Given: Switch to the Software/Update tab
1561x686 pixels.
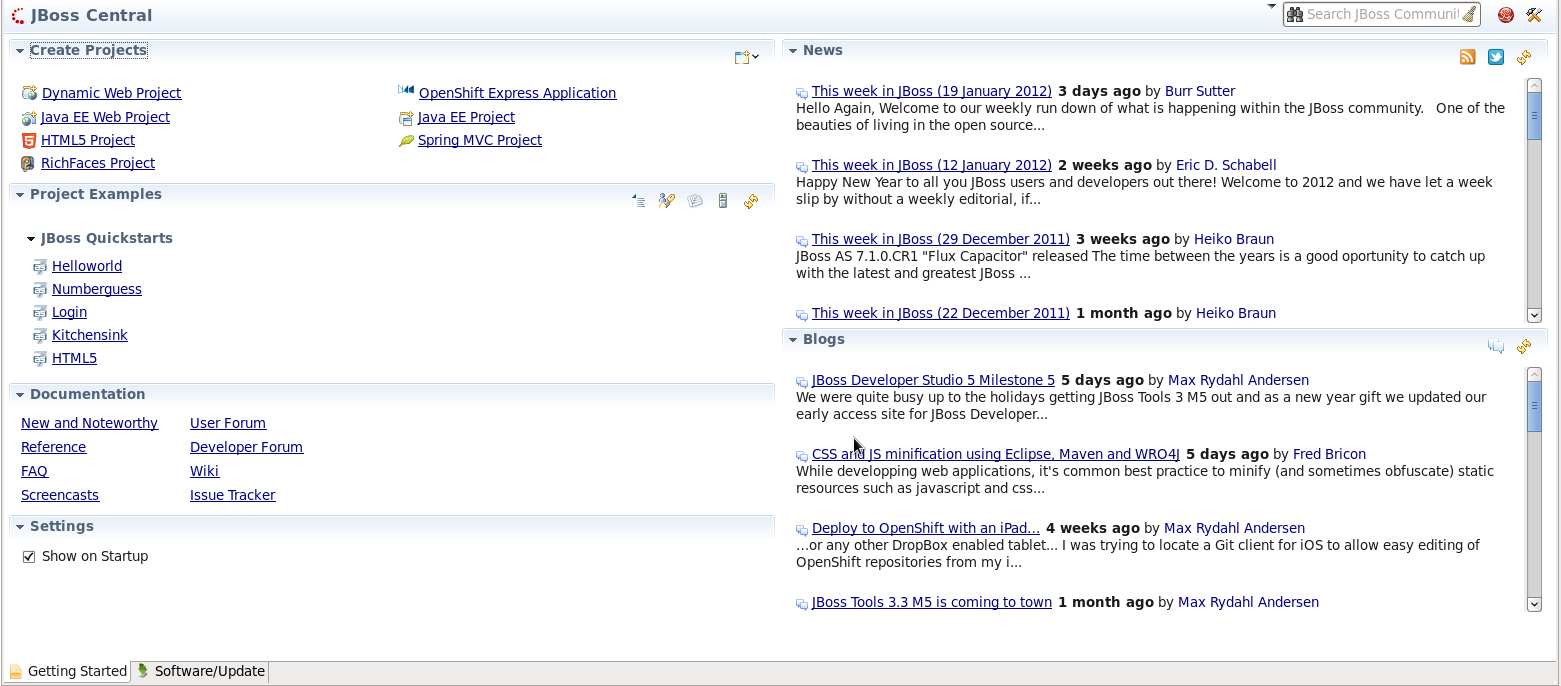Looking at the screenshot, I should click(200, 671).
